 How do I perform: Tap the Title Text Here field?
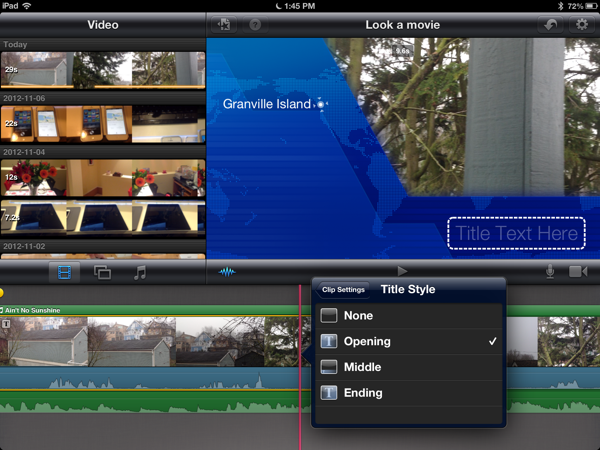[516, 234]
